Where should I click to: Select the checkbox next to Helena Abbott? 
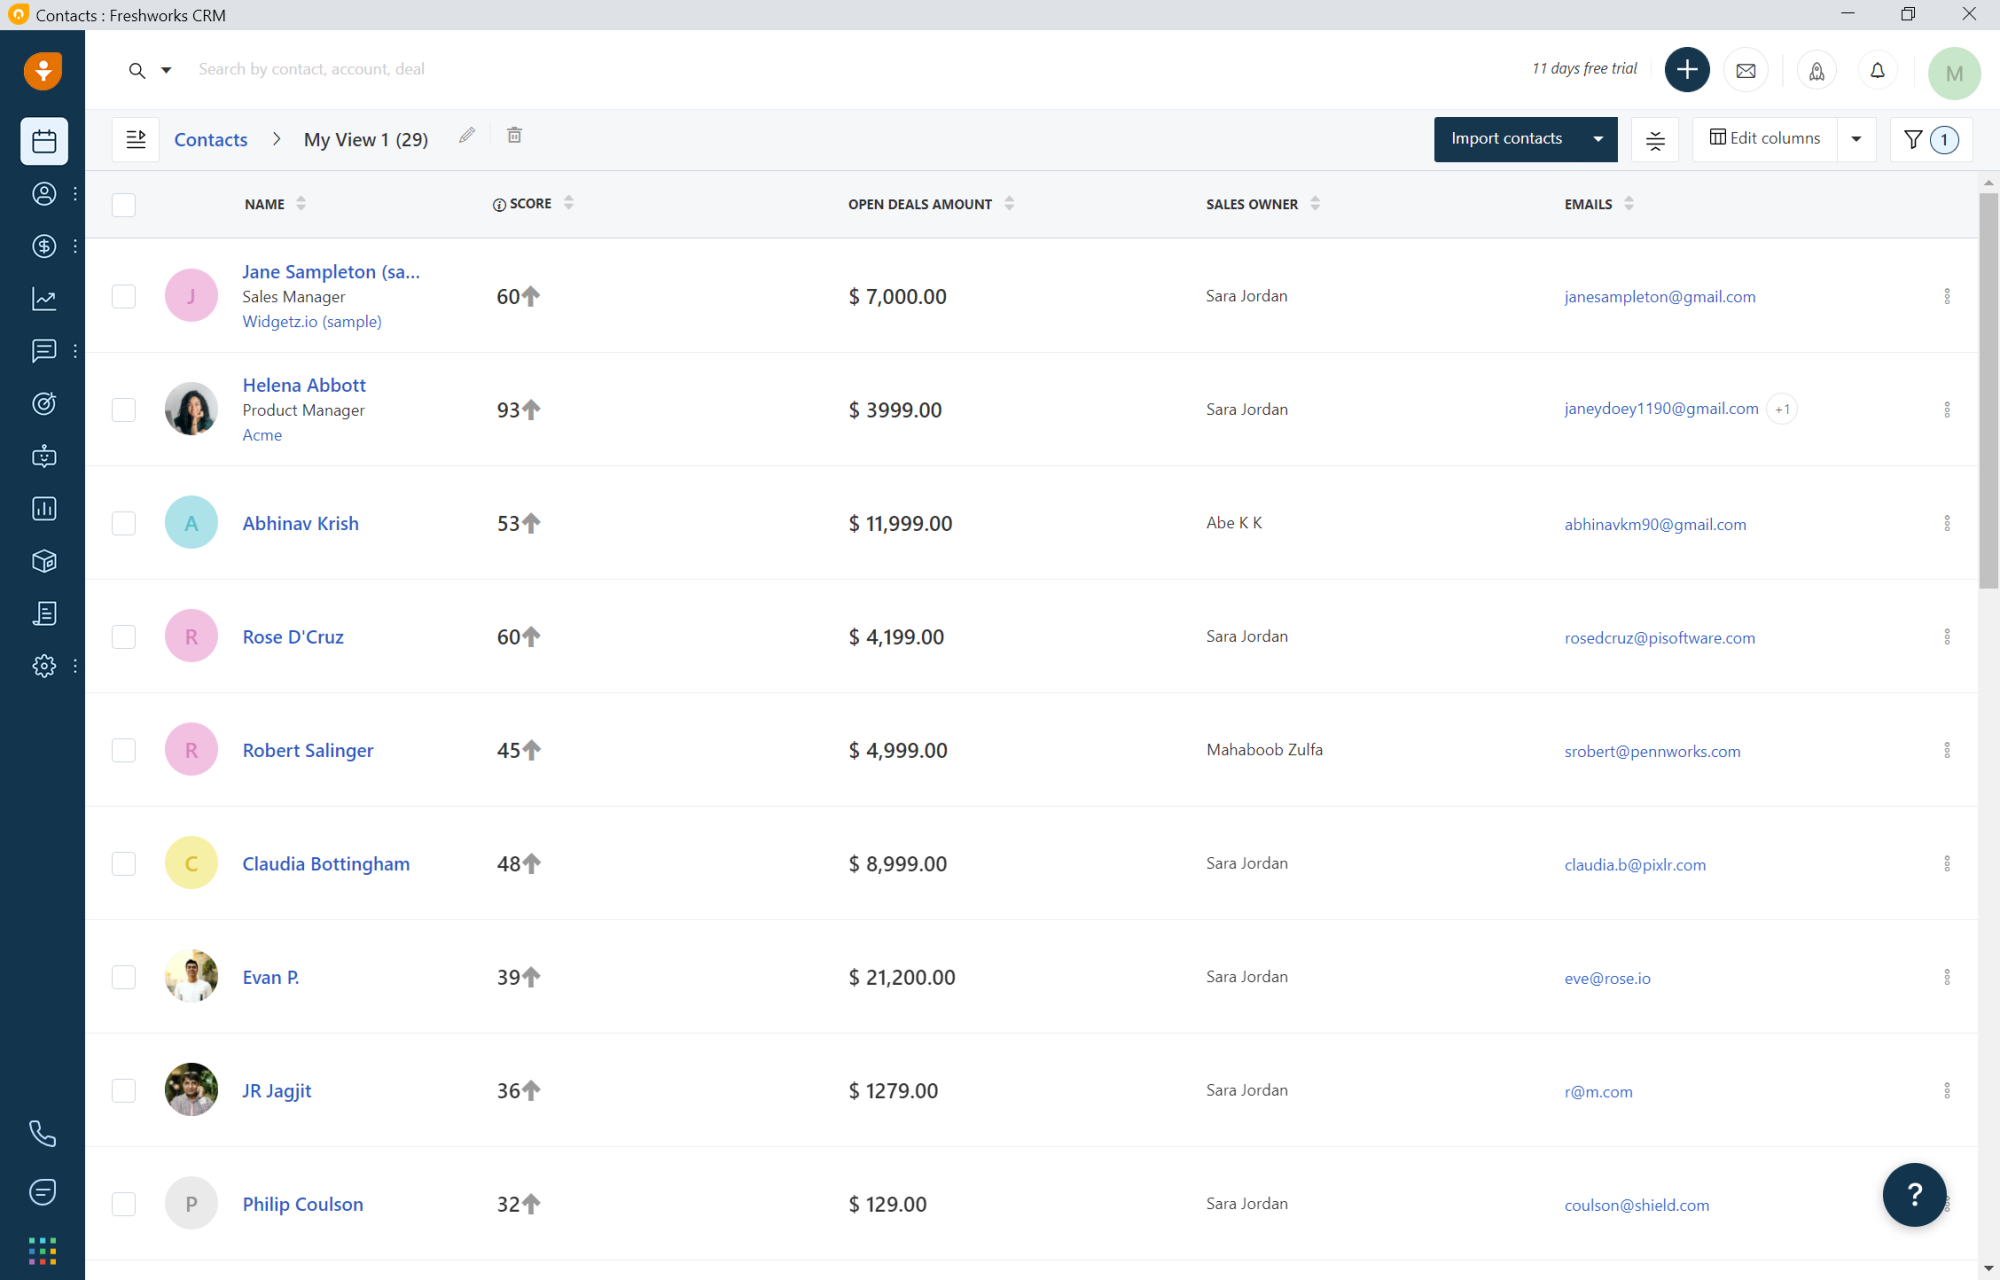tap(123, 408)
